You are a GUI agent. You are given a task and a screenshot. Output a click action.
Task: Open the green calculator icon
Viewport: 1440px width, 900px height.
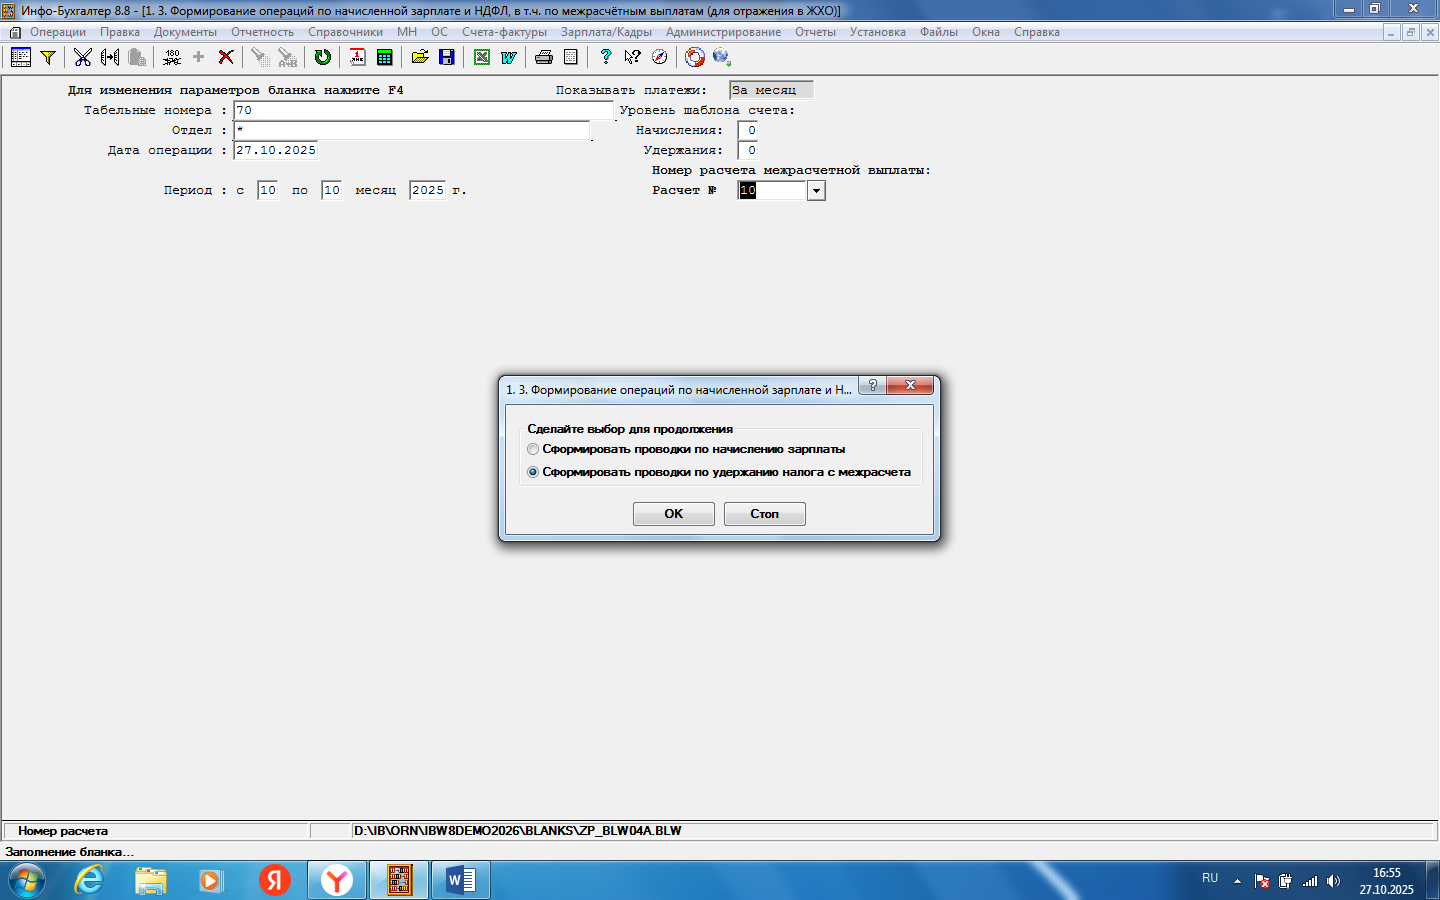pyautogui.click(x=384, y=57)
